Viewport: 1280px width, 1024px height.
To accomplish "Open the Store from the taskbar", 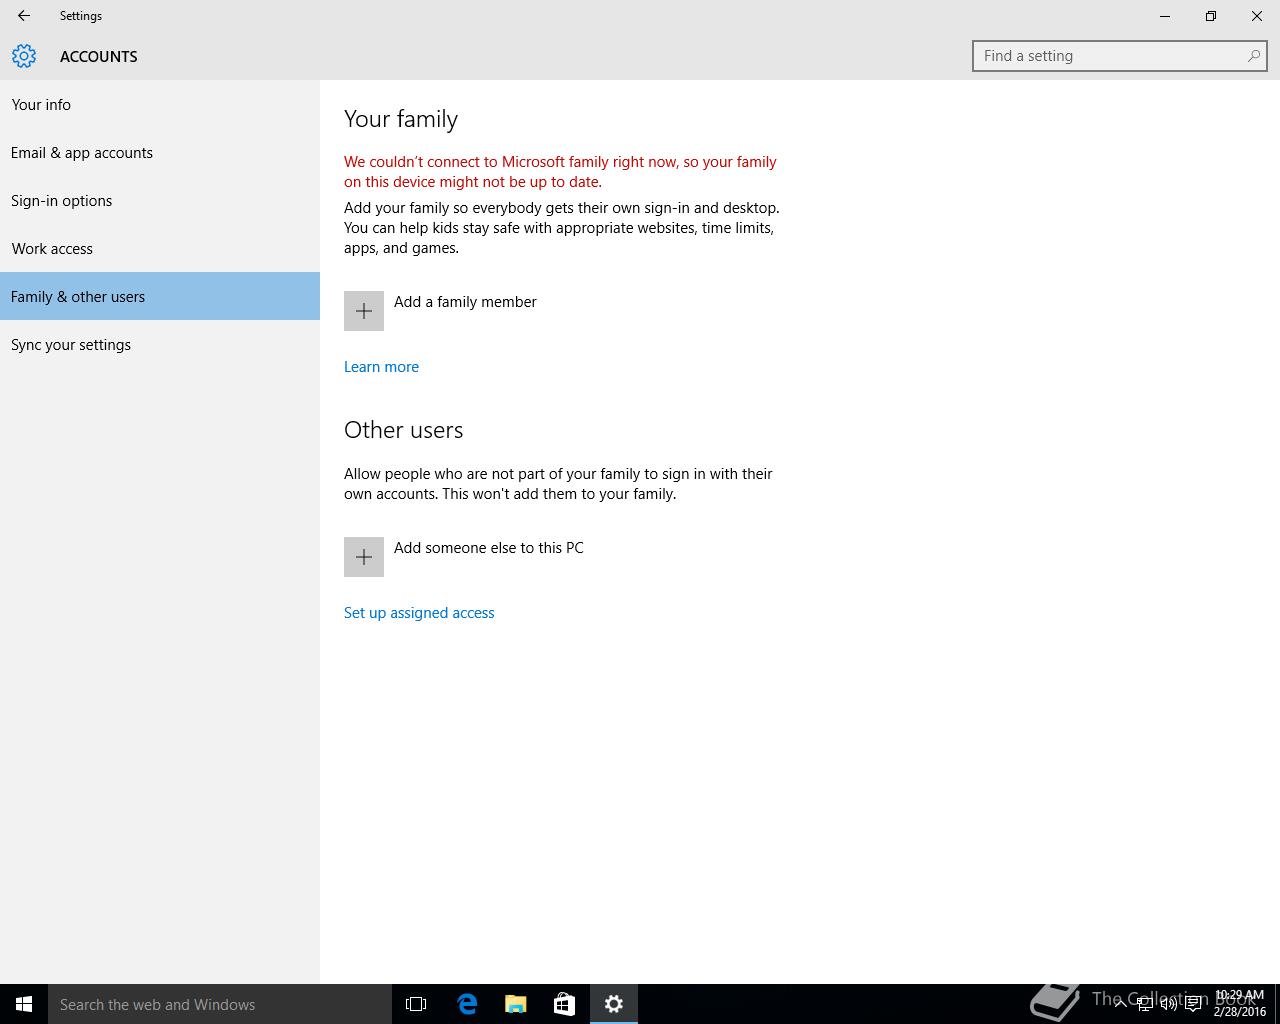I will click(564, 1004).
